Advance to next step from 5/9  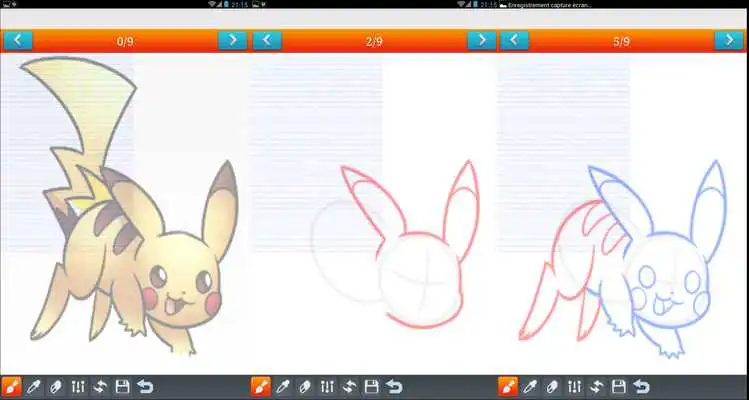(x=729, y=41)
